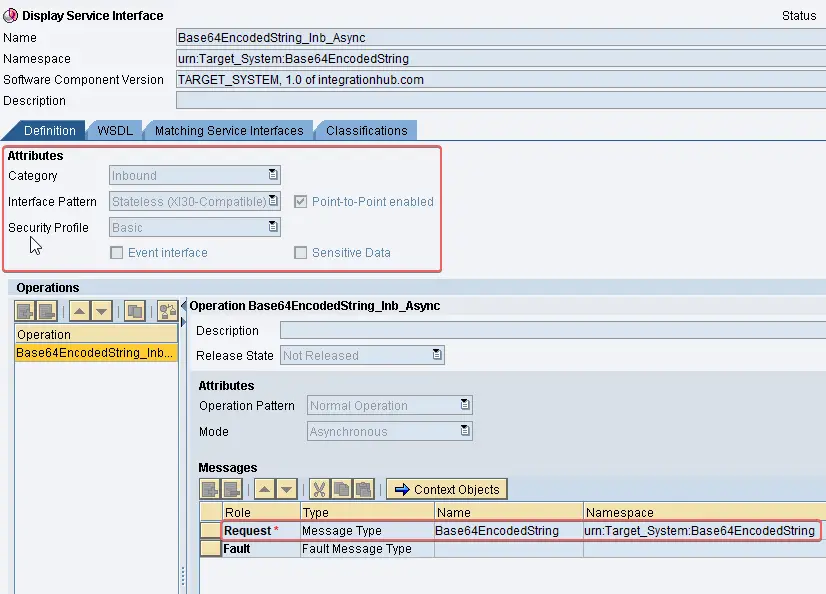Click the Name column header in Messages table

[509, 512]
